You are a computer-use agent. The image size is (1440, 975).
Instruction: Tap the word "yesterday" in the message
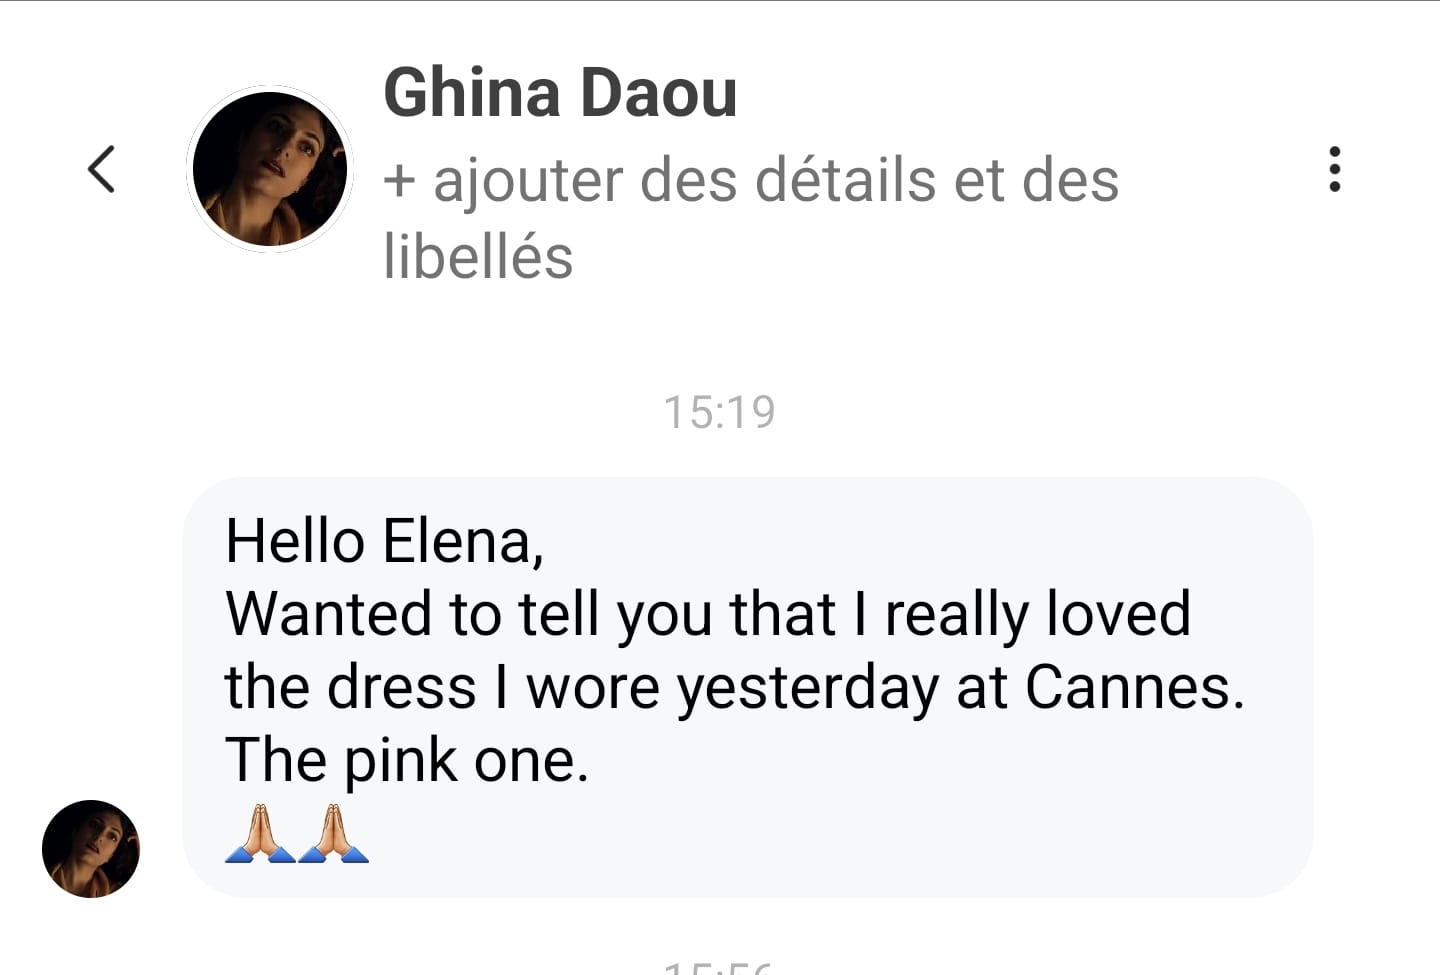point(807,689)
